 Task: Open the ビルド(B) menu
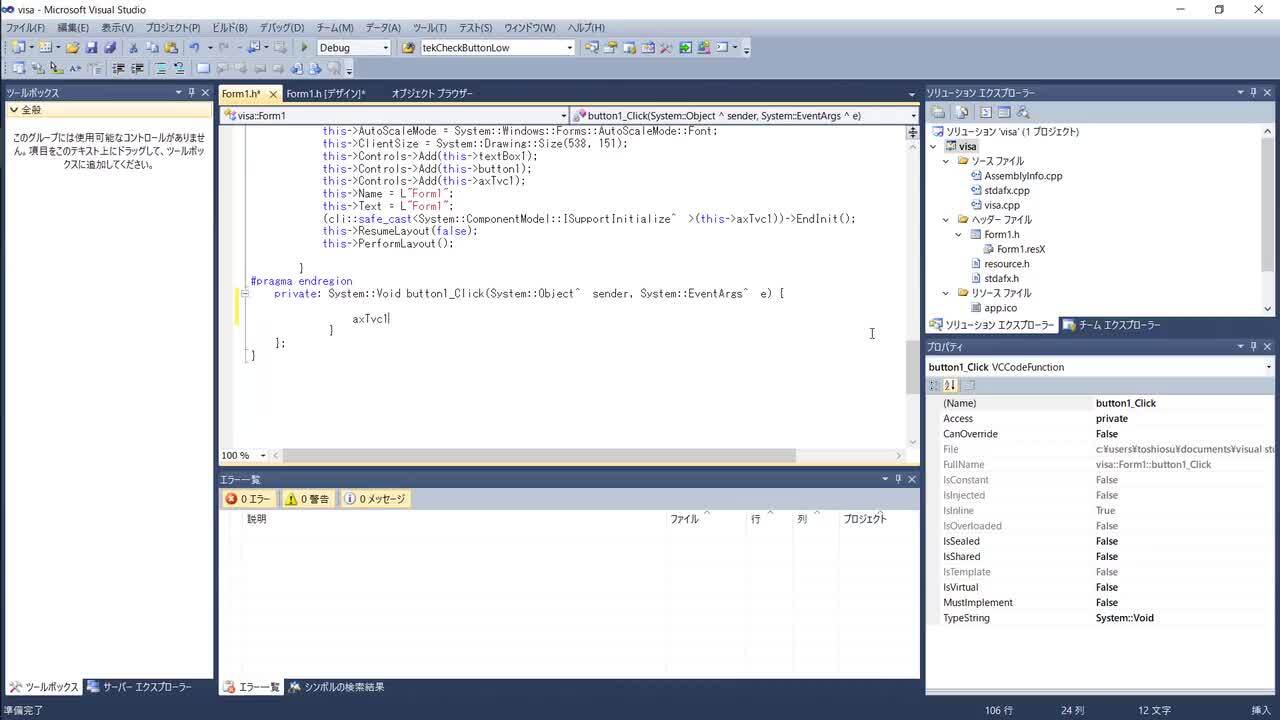point(230,28)
